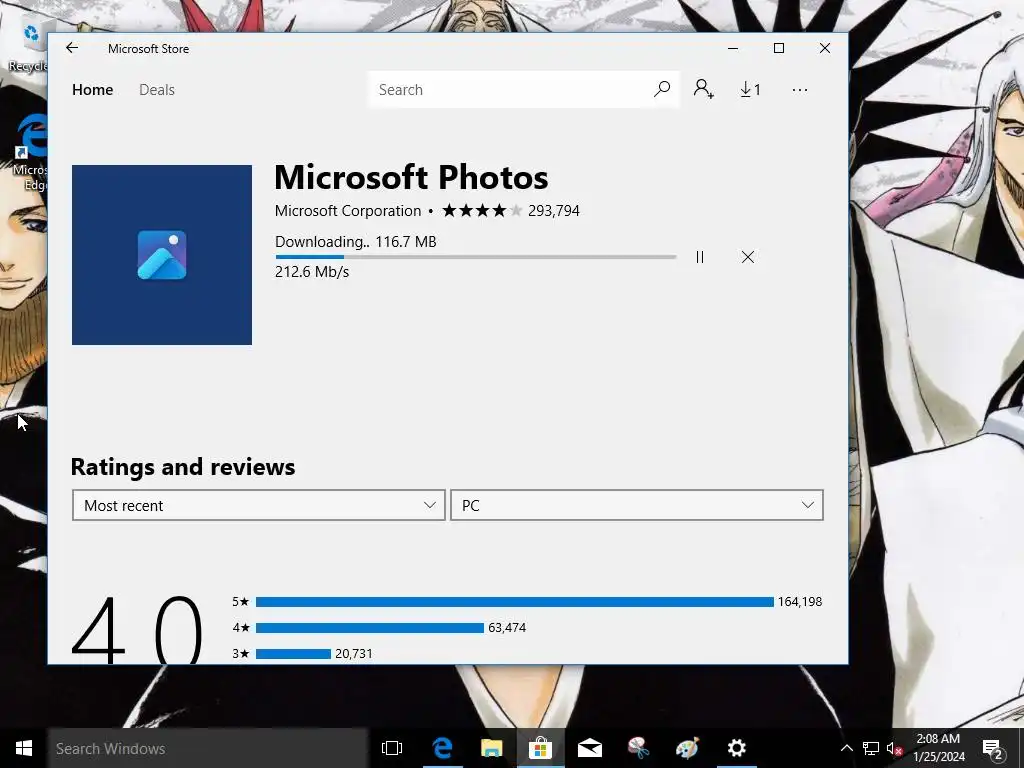Show hidden system tray icons

pyautogui.click(x=846, y=748)
